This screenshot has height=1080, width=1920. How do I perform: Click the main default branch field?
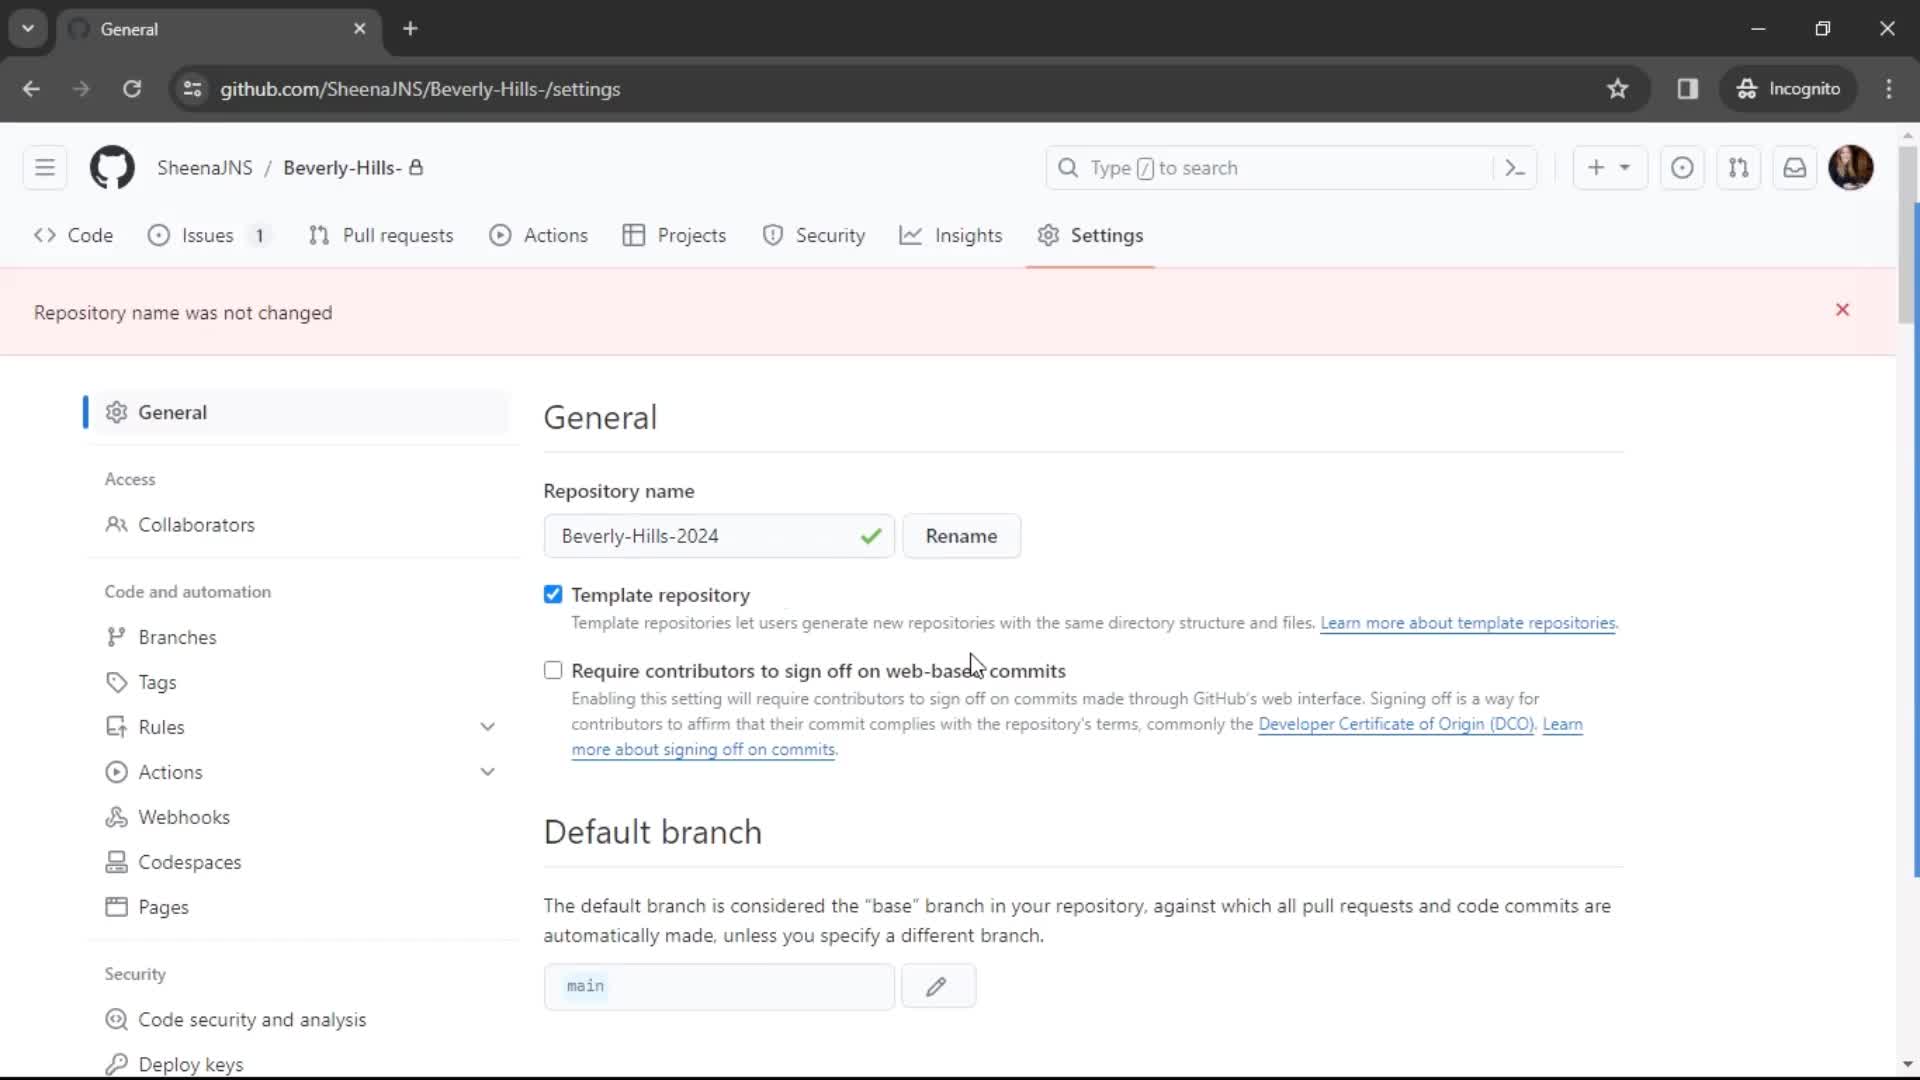click(719, 987)
